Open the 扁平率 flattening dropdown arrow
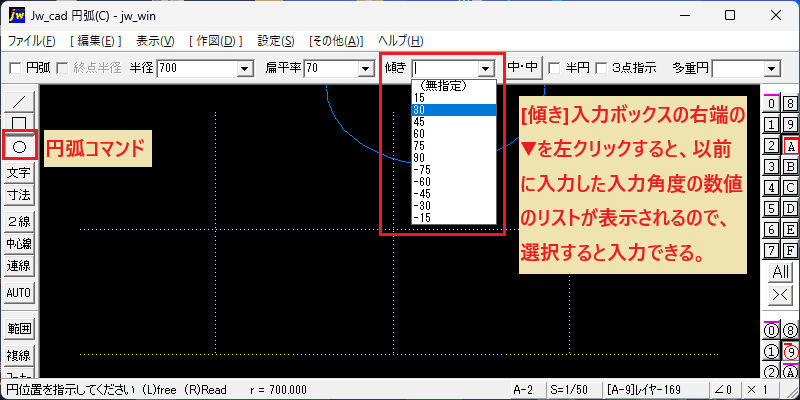Screen dimensions: 800x400 [x=365, y=68]
